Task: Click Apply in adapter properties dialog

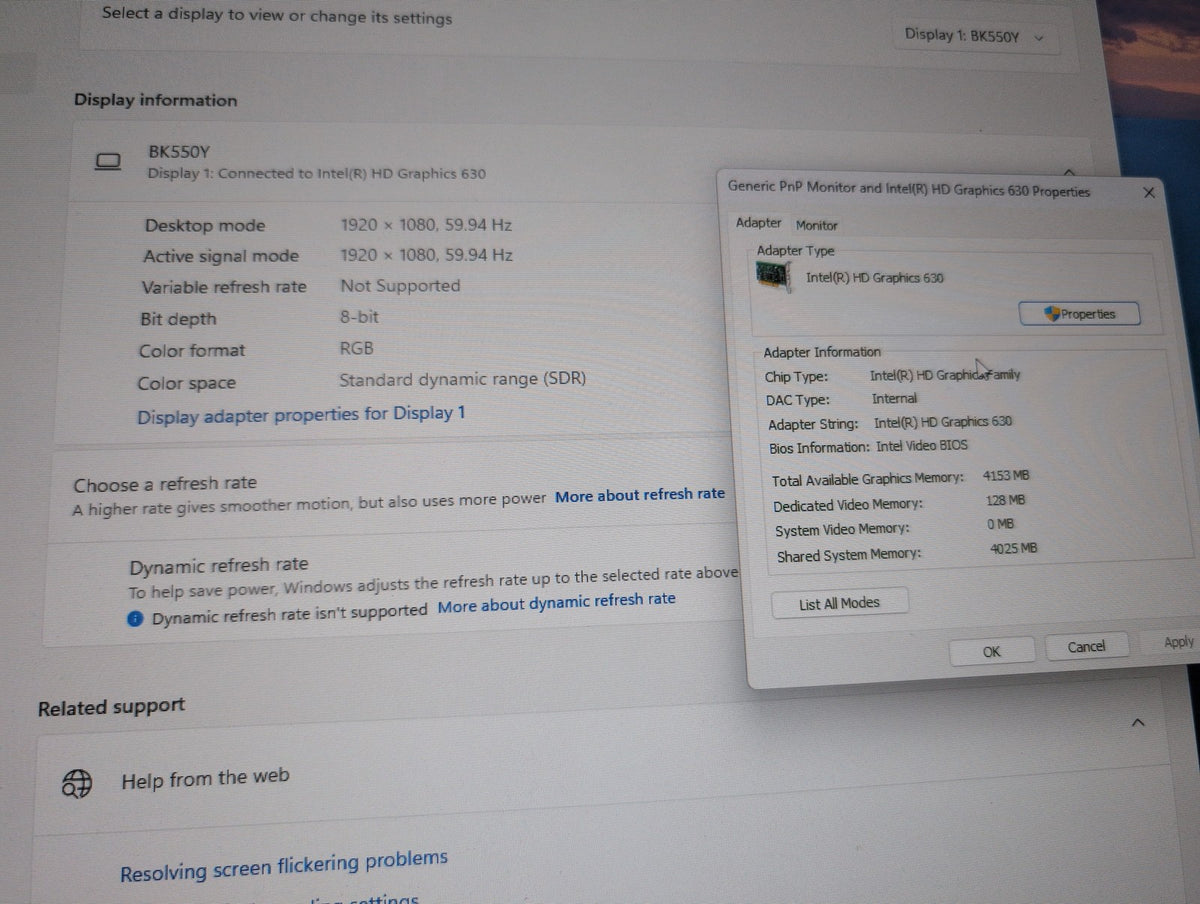Action: (x=1178, y=642)
